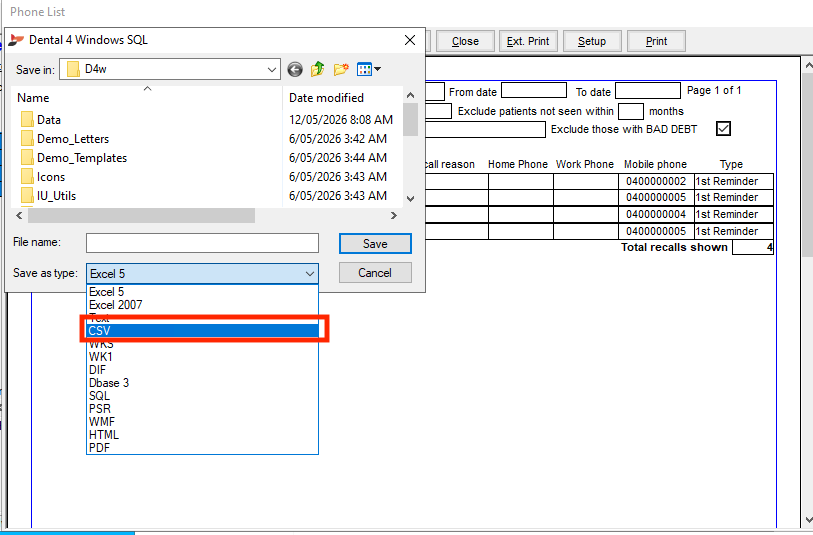Image resolution: width=813 pixels, height=535 pixels.
Task: Toggle Exclude those with BAD DEBT checkbox
Action: (x=723, y=129)
